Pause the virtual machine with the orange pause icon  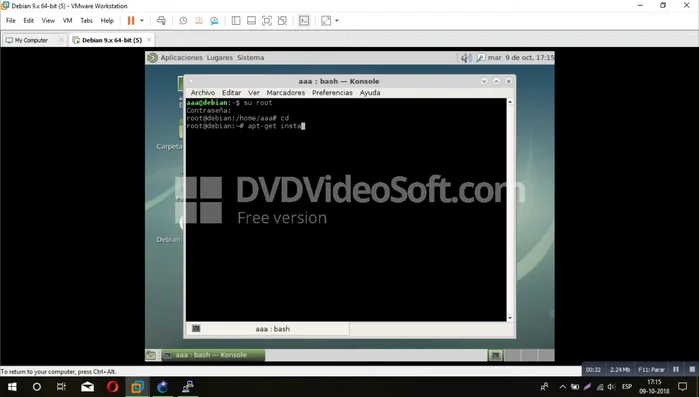tap(131, 20)
